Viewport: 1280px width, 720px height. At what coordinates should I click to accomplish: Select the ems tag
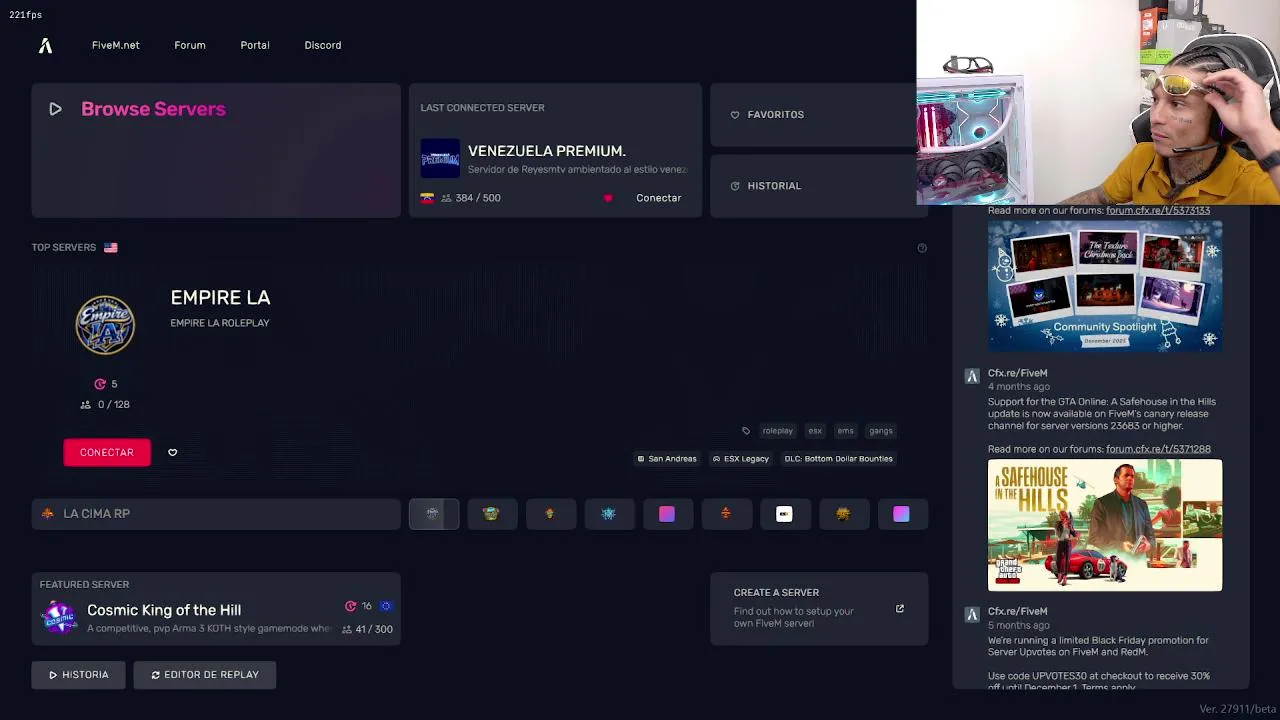click(846, 431)
